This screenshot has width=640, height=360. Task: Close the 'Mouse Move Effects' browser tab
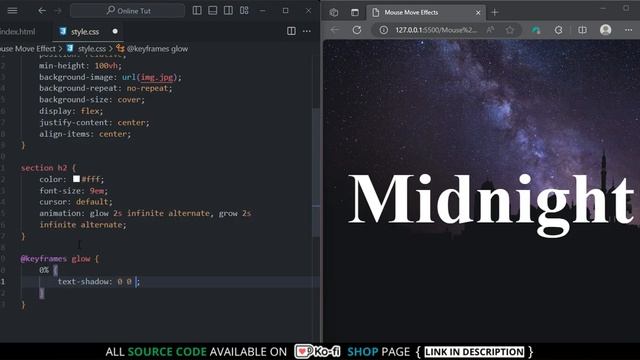pyautogui.click(x=478, y=13)
